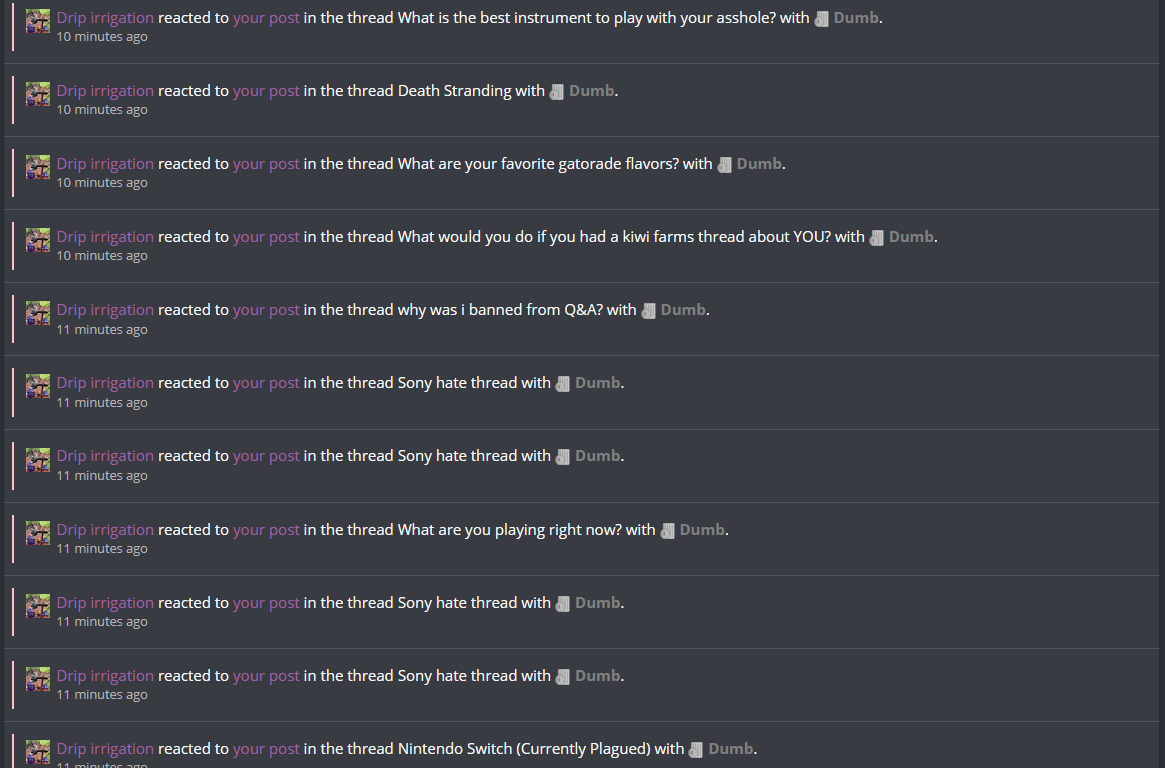The image size is (1165, 768).
Task: Click Dumb icon in Nintendo Switch row
Action: coord(696,750)
